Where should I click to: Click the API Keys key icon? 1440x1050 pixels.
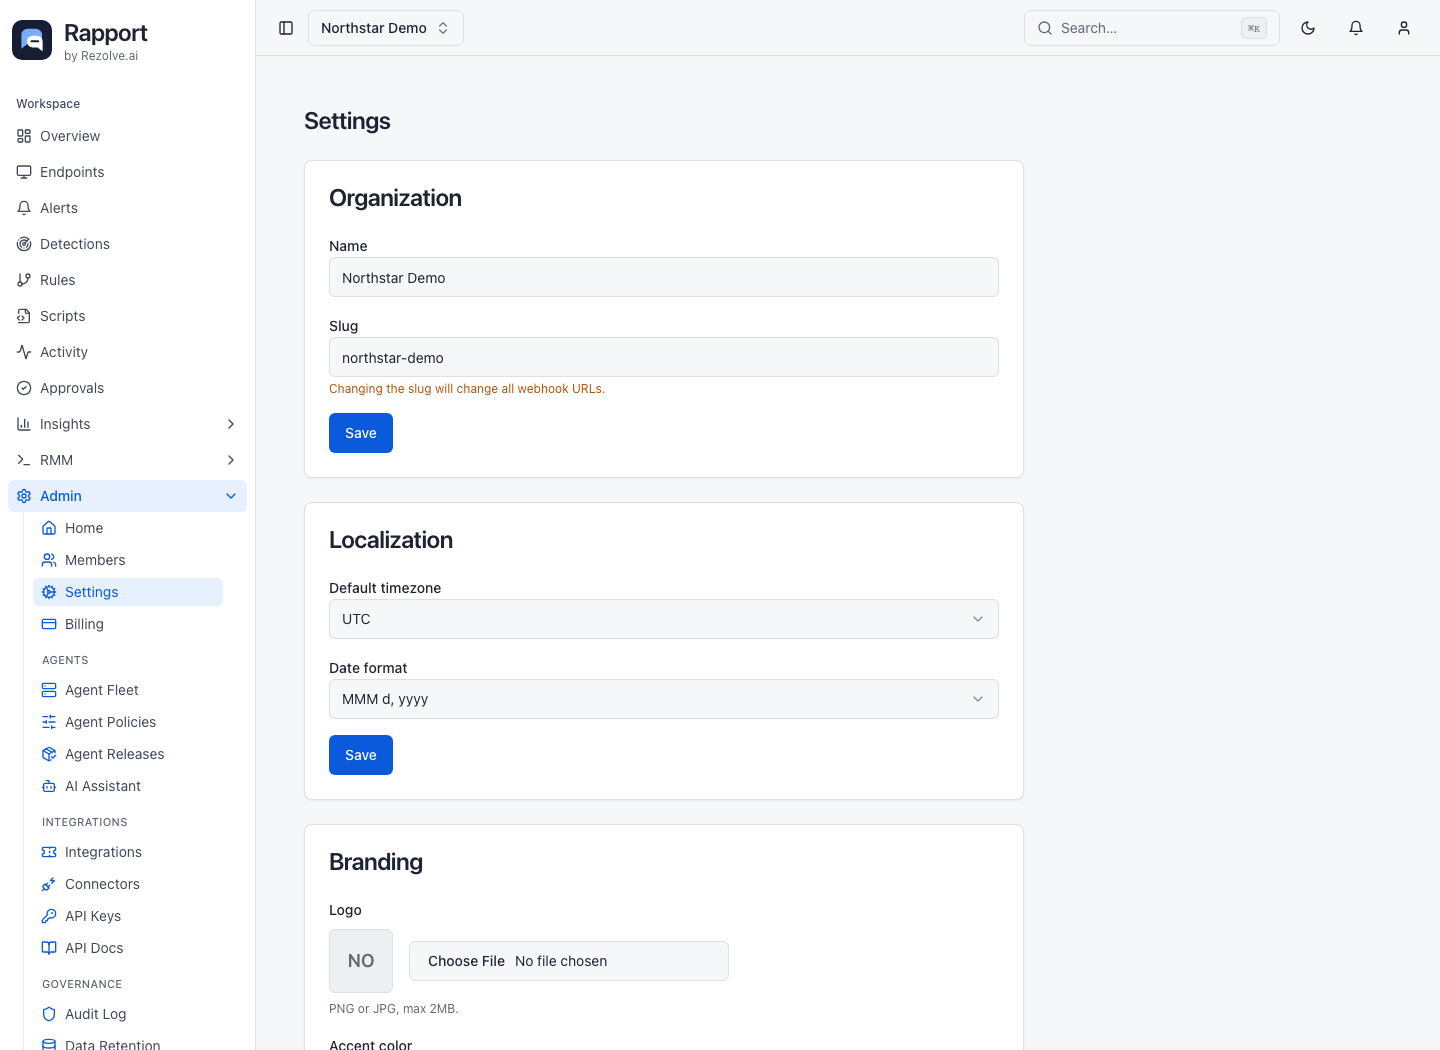tap(49, 916)
